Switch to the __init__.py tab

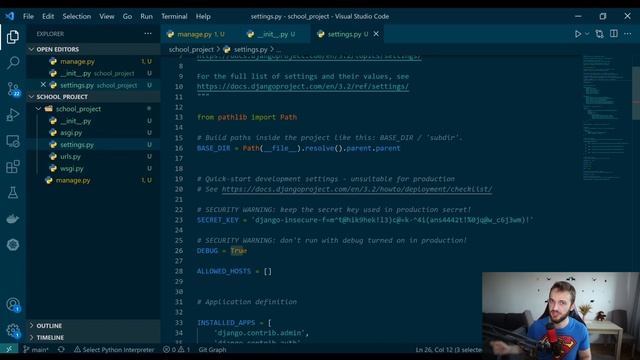(272, 34)
